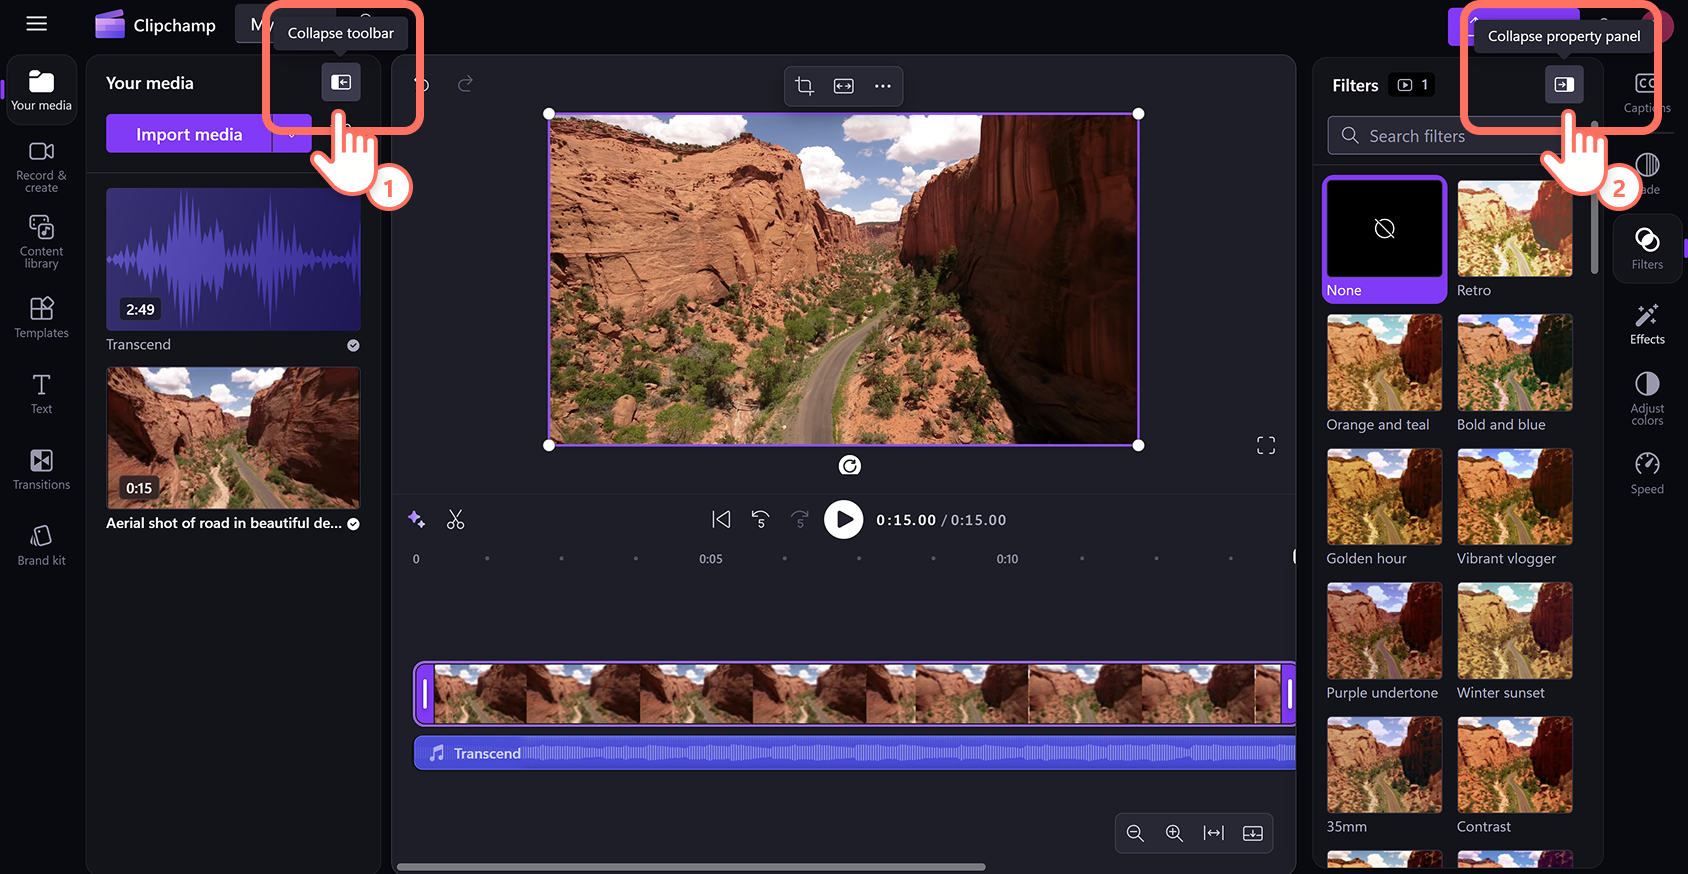Play the video preview
The height and width of the screenshot is (874, 1688).
[843, 520]
